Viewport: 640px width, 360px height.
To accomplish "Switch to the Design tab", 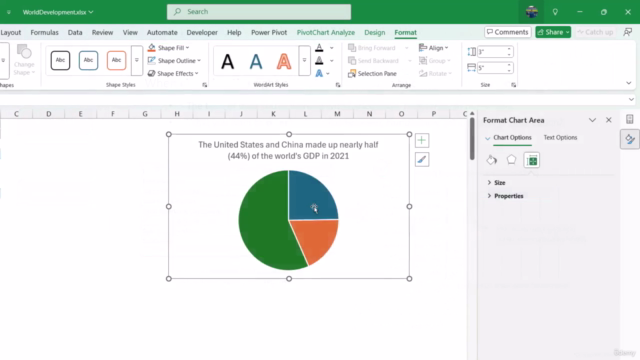I will (375, 32).
